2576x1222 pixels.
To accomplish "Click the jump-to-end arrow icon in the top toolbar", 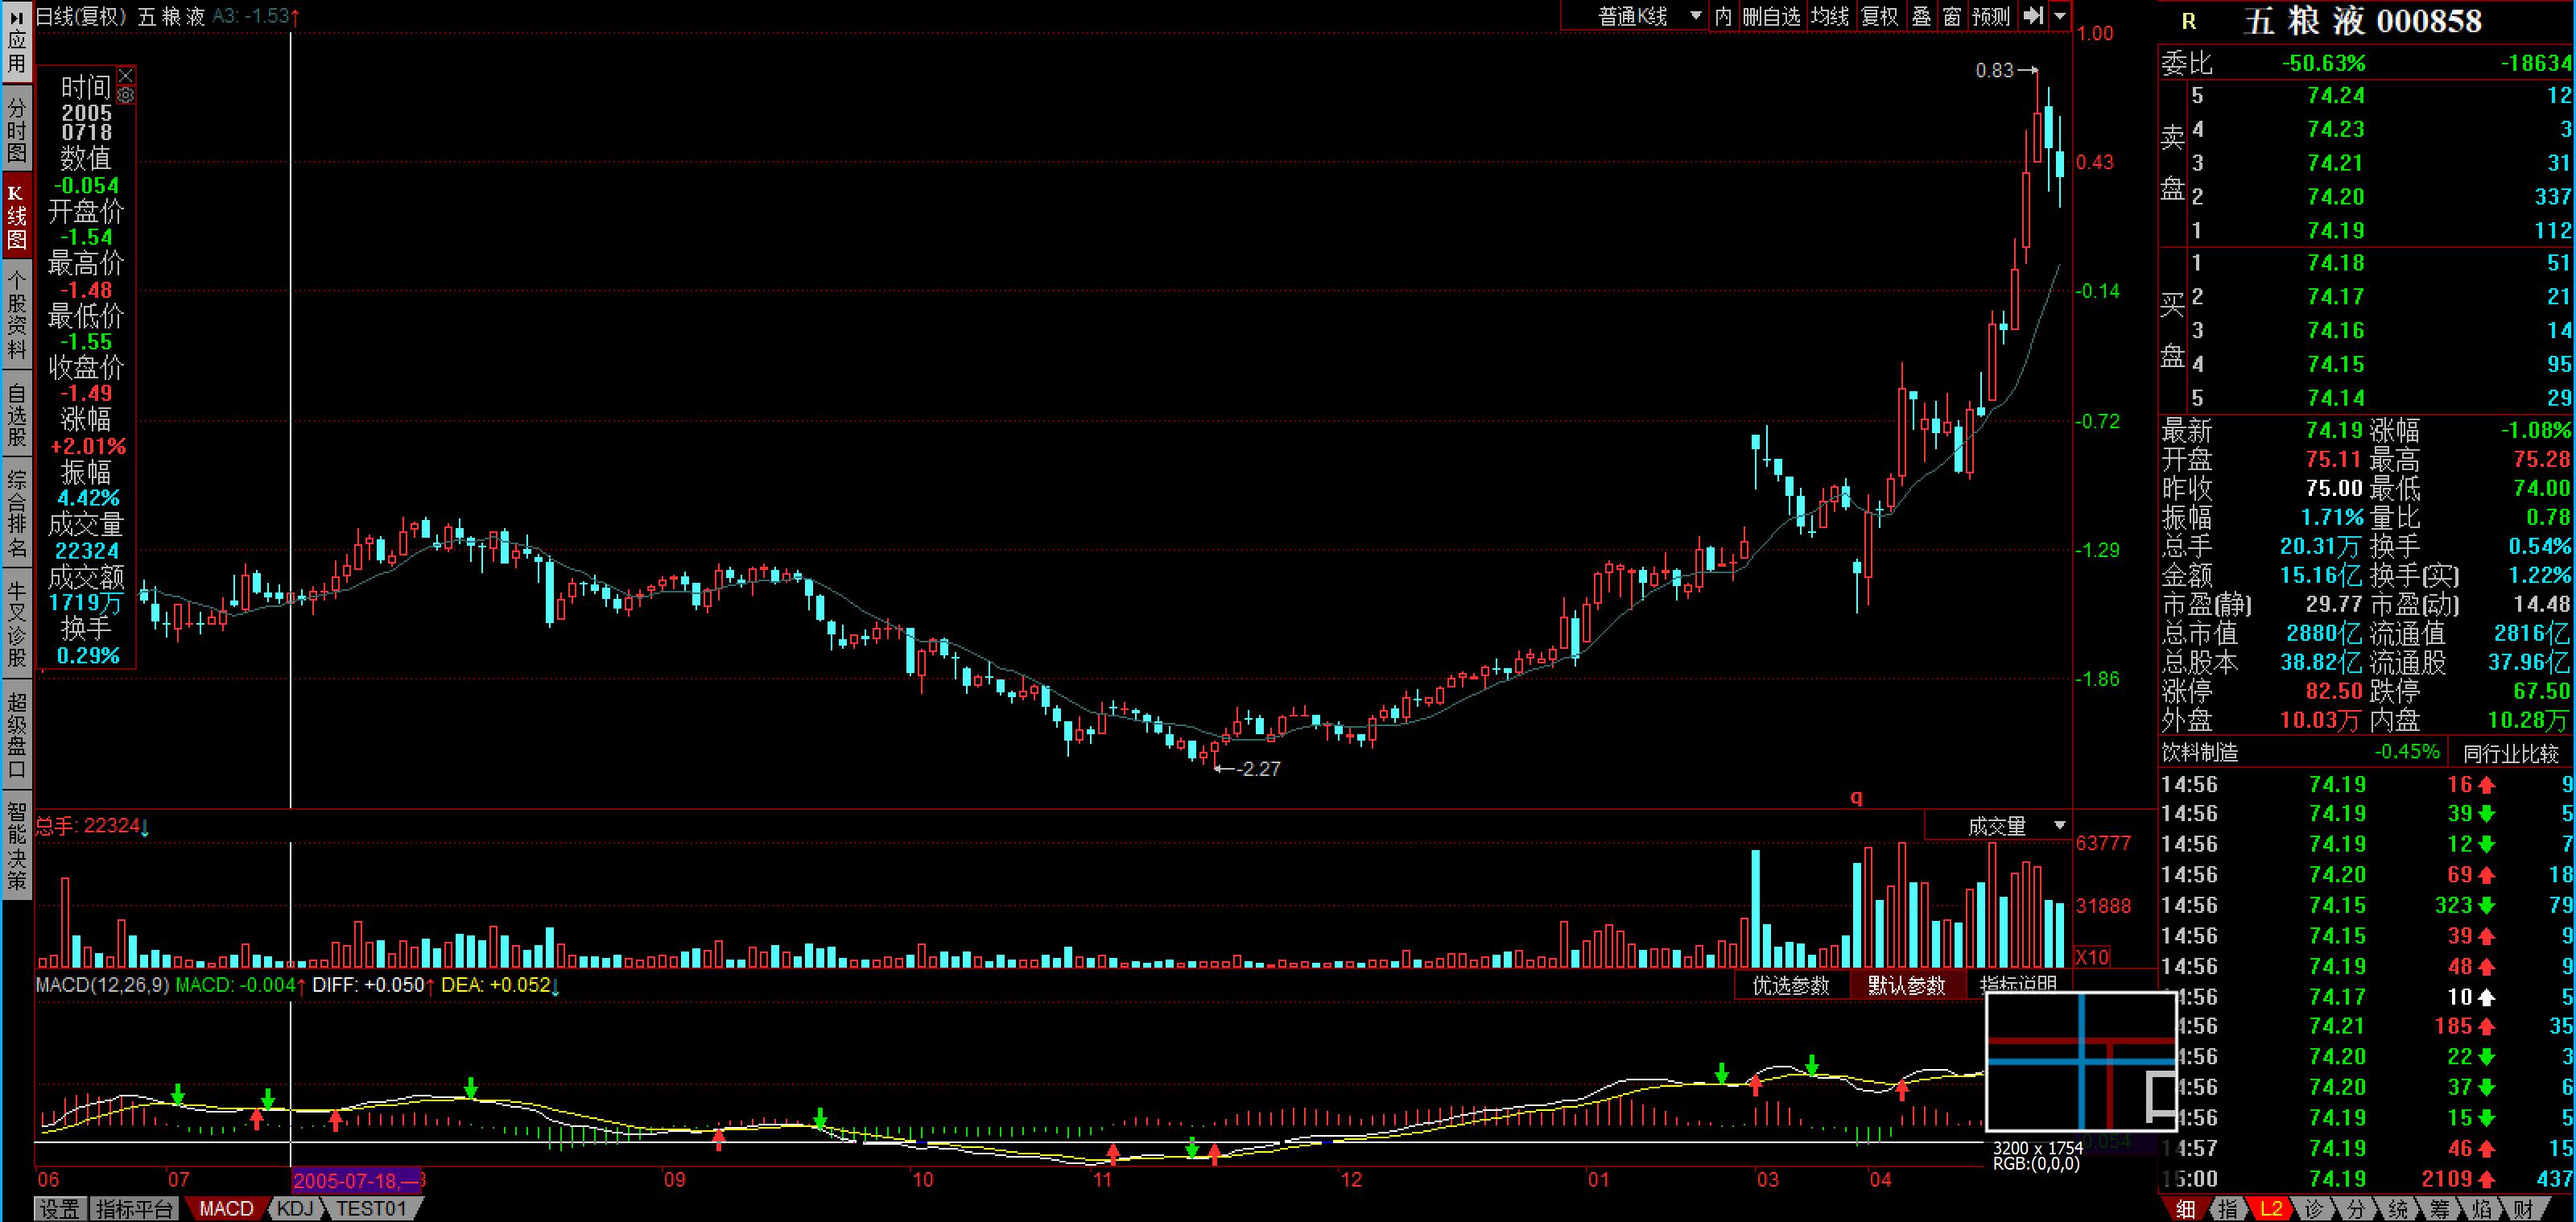I will [x=2033, y=16].
